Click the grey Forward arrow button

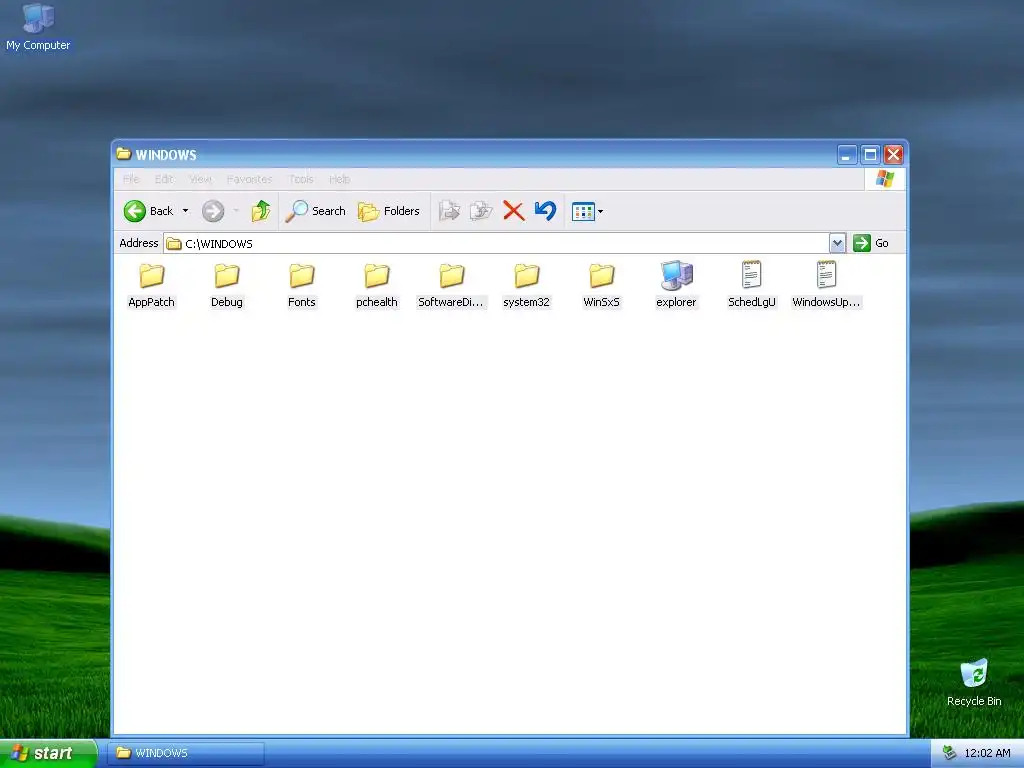[213, 211]
